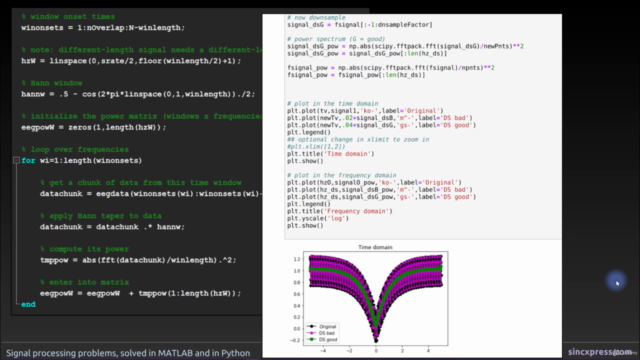640x360 pixels.
Task: Select the 'hannw = .5 - cos(2*pi*linspace' line
Action: [138, 94]
